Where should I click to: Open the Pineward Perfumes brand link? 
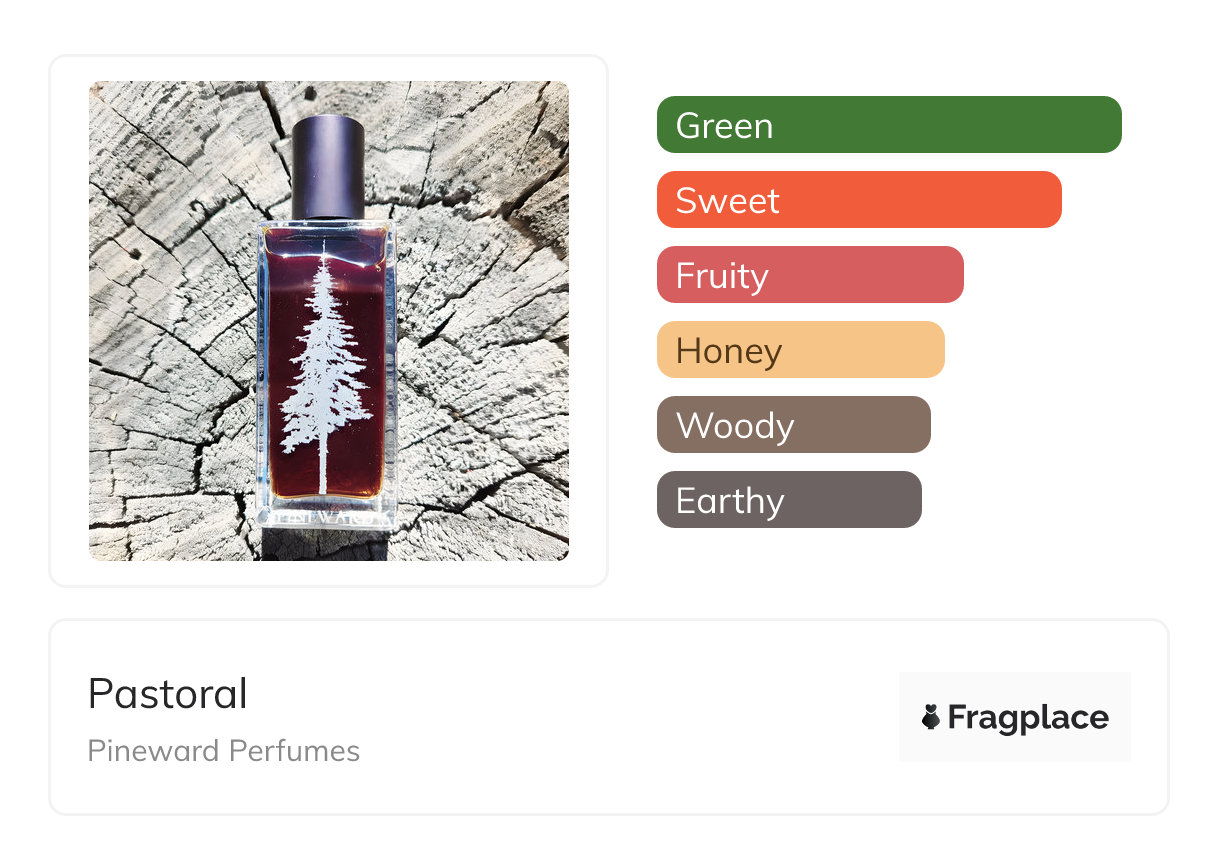tap(223, 750)
